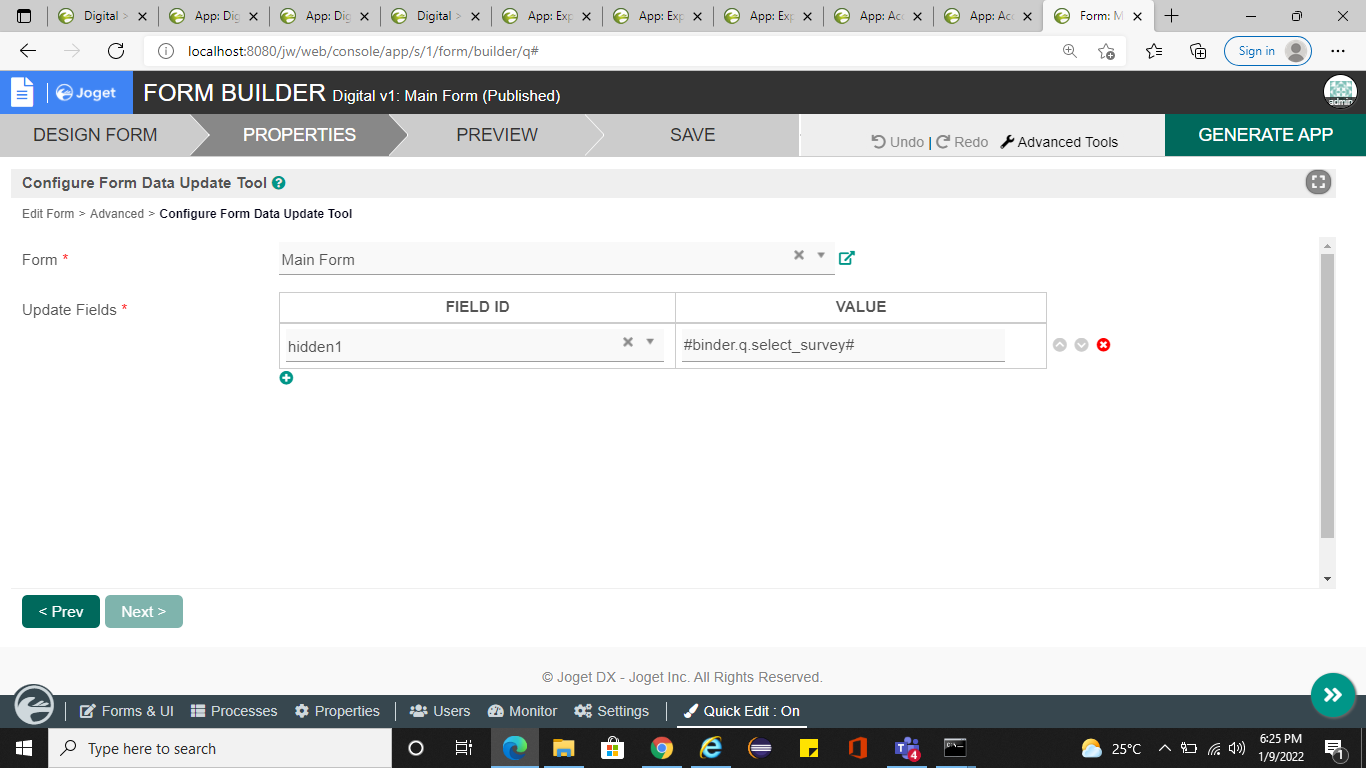
Task: Clear the Main Form selection
Action: [799, 255]
